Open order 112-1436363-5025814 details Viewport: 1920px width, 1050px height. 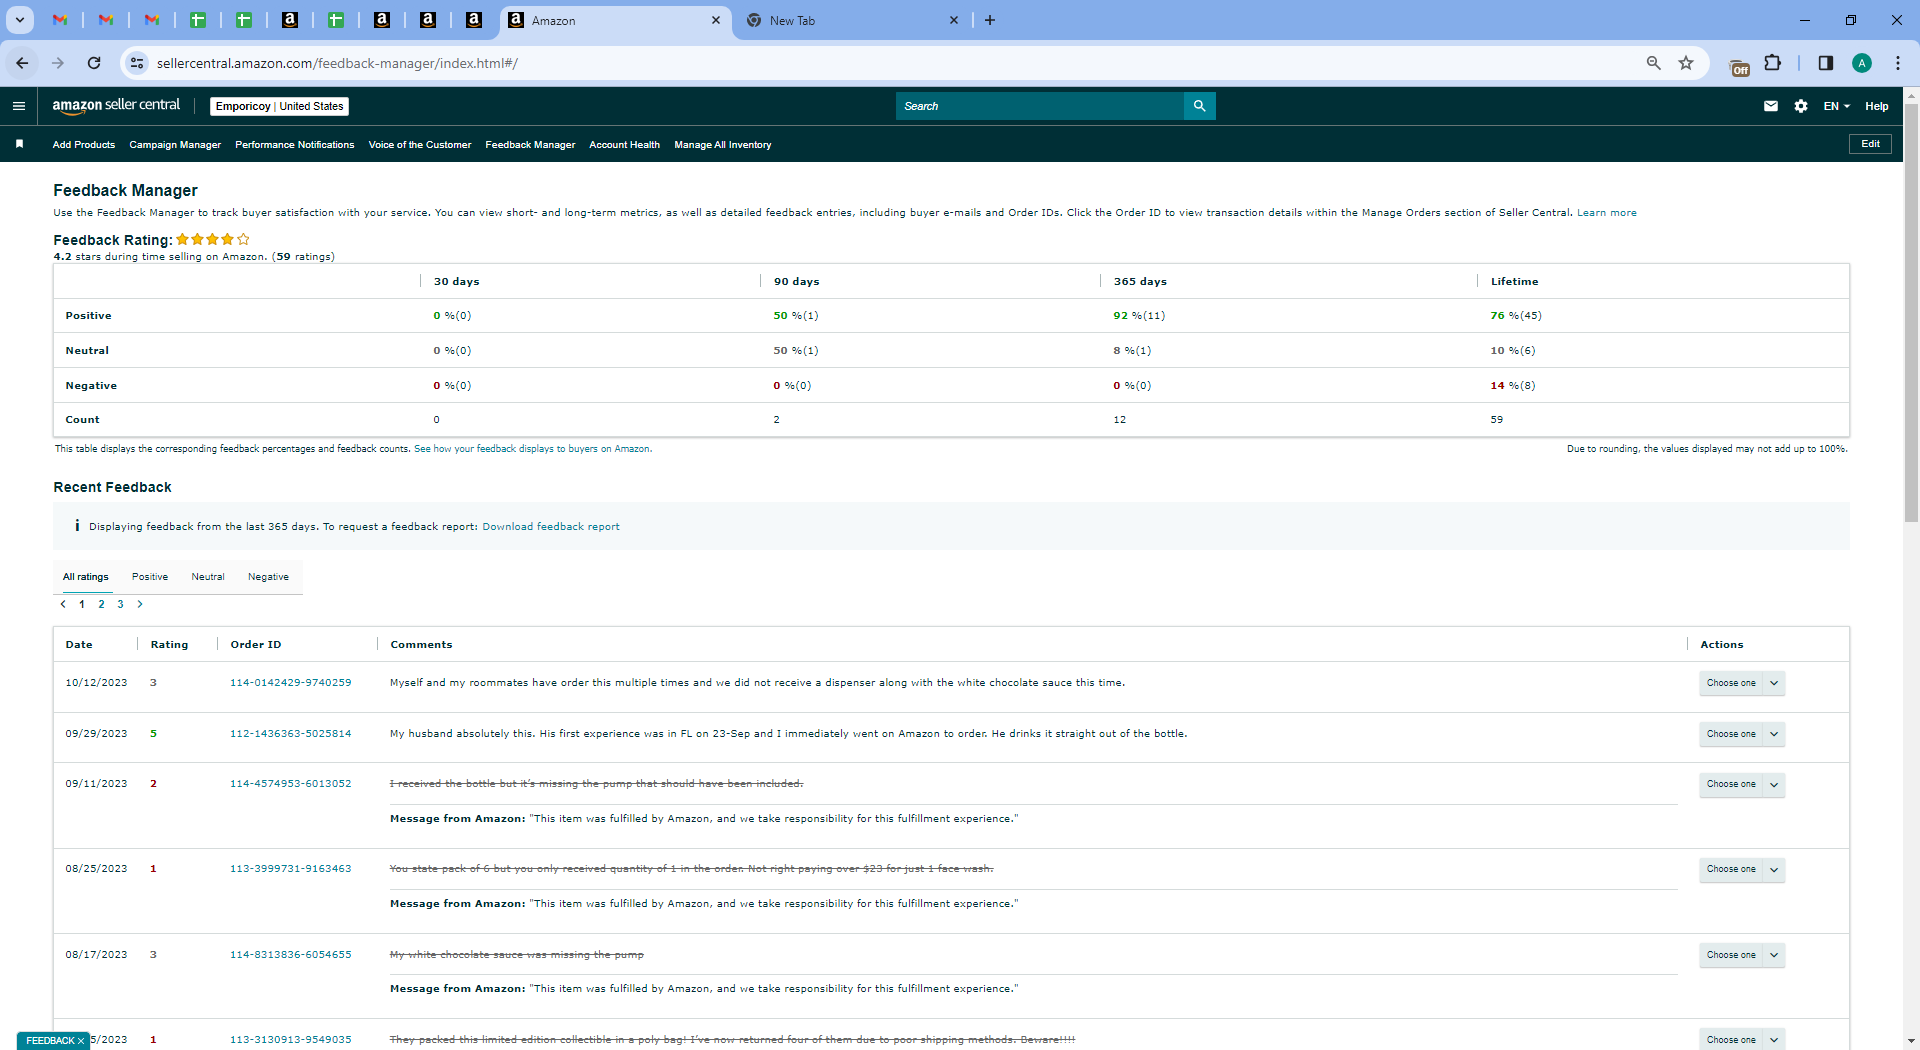291,734
